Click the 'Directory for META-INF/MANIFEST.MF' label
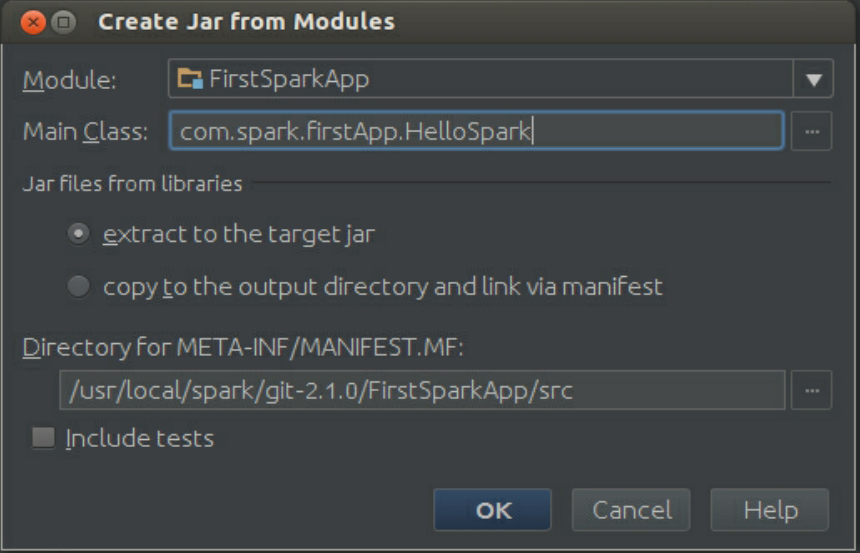 pyautogui.click(x=244, y=348)
